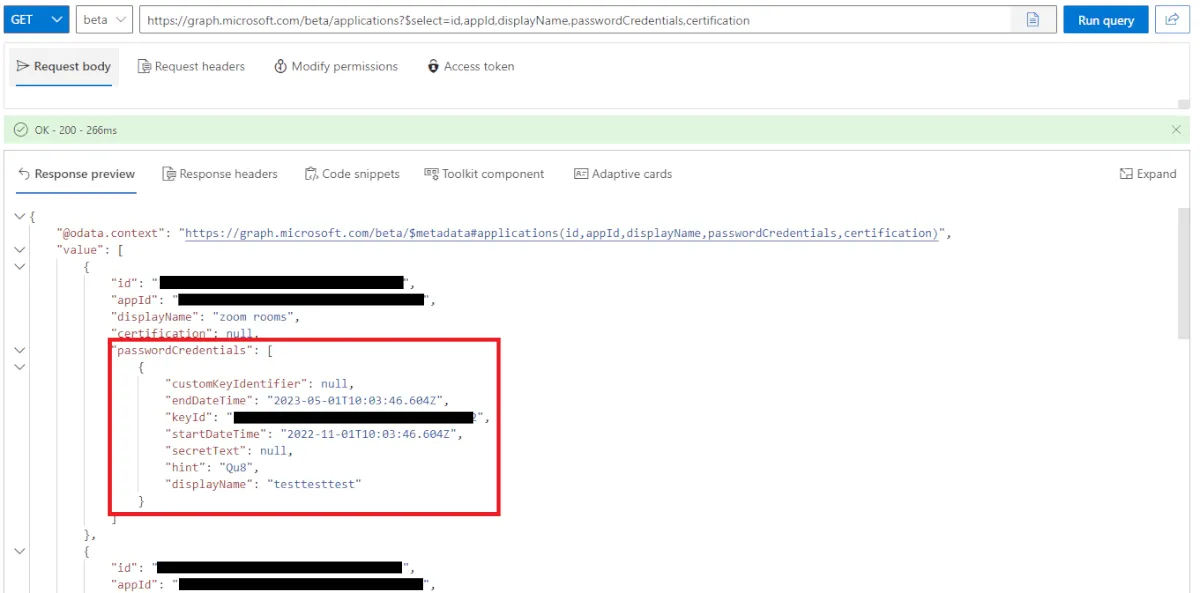1200x593 pixels.
Task: Click the displayName value "zoom rooms"
Action: tap(255, 317)
